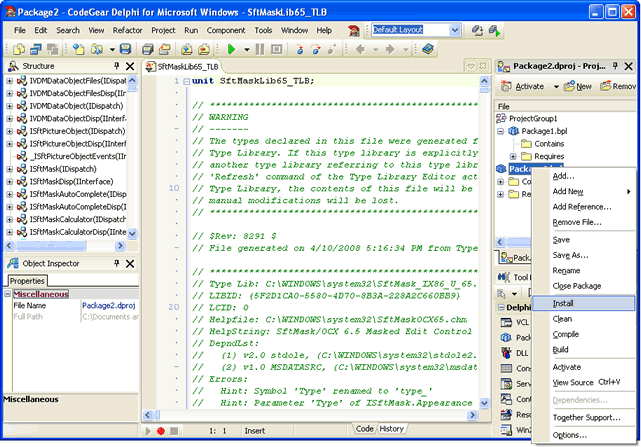Click the macro record red circle below the editor

tap(161, 431)
